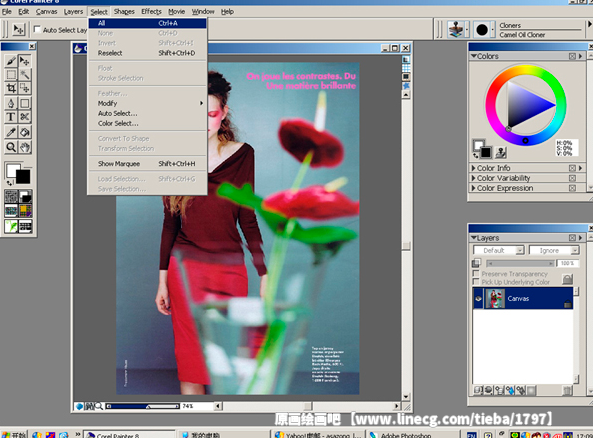Screen dimensions: 593x438
Task: Enable the Auto Select Layer checkbox
Action: (x=37, y=29)
